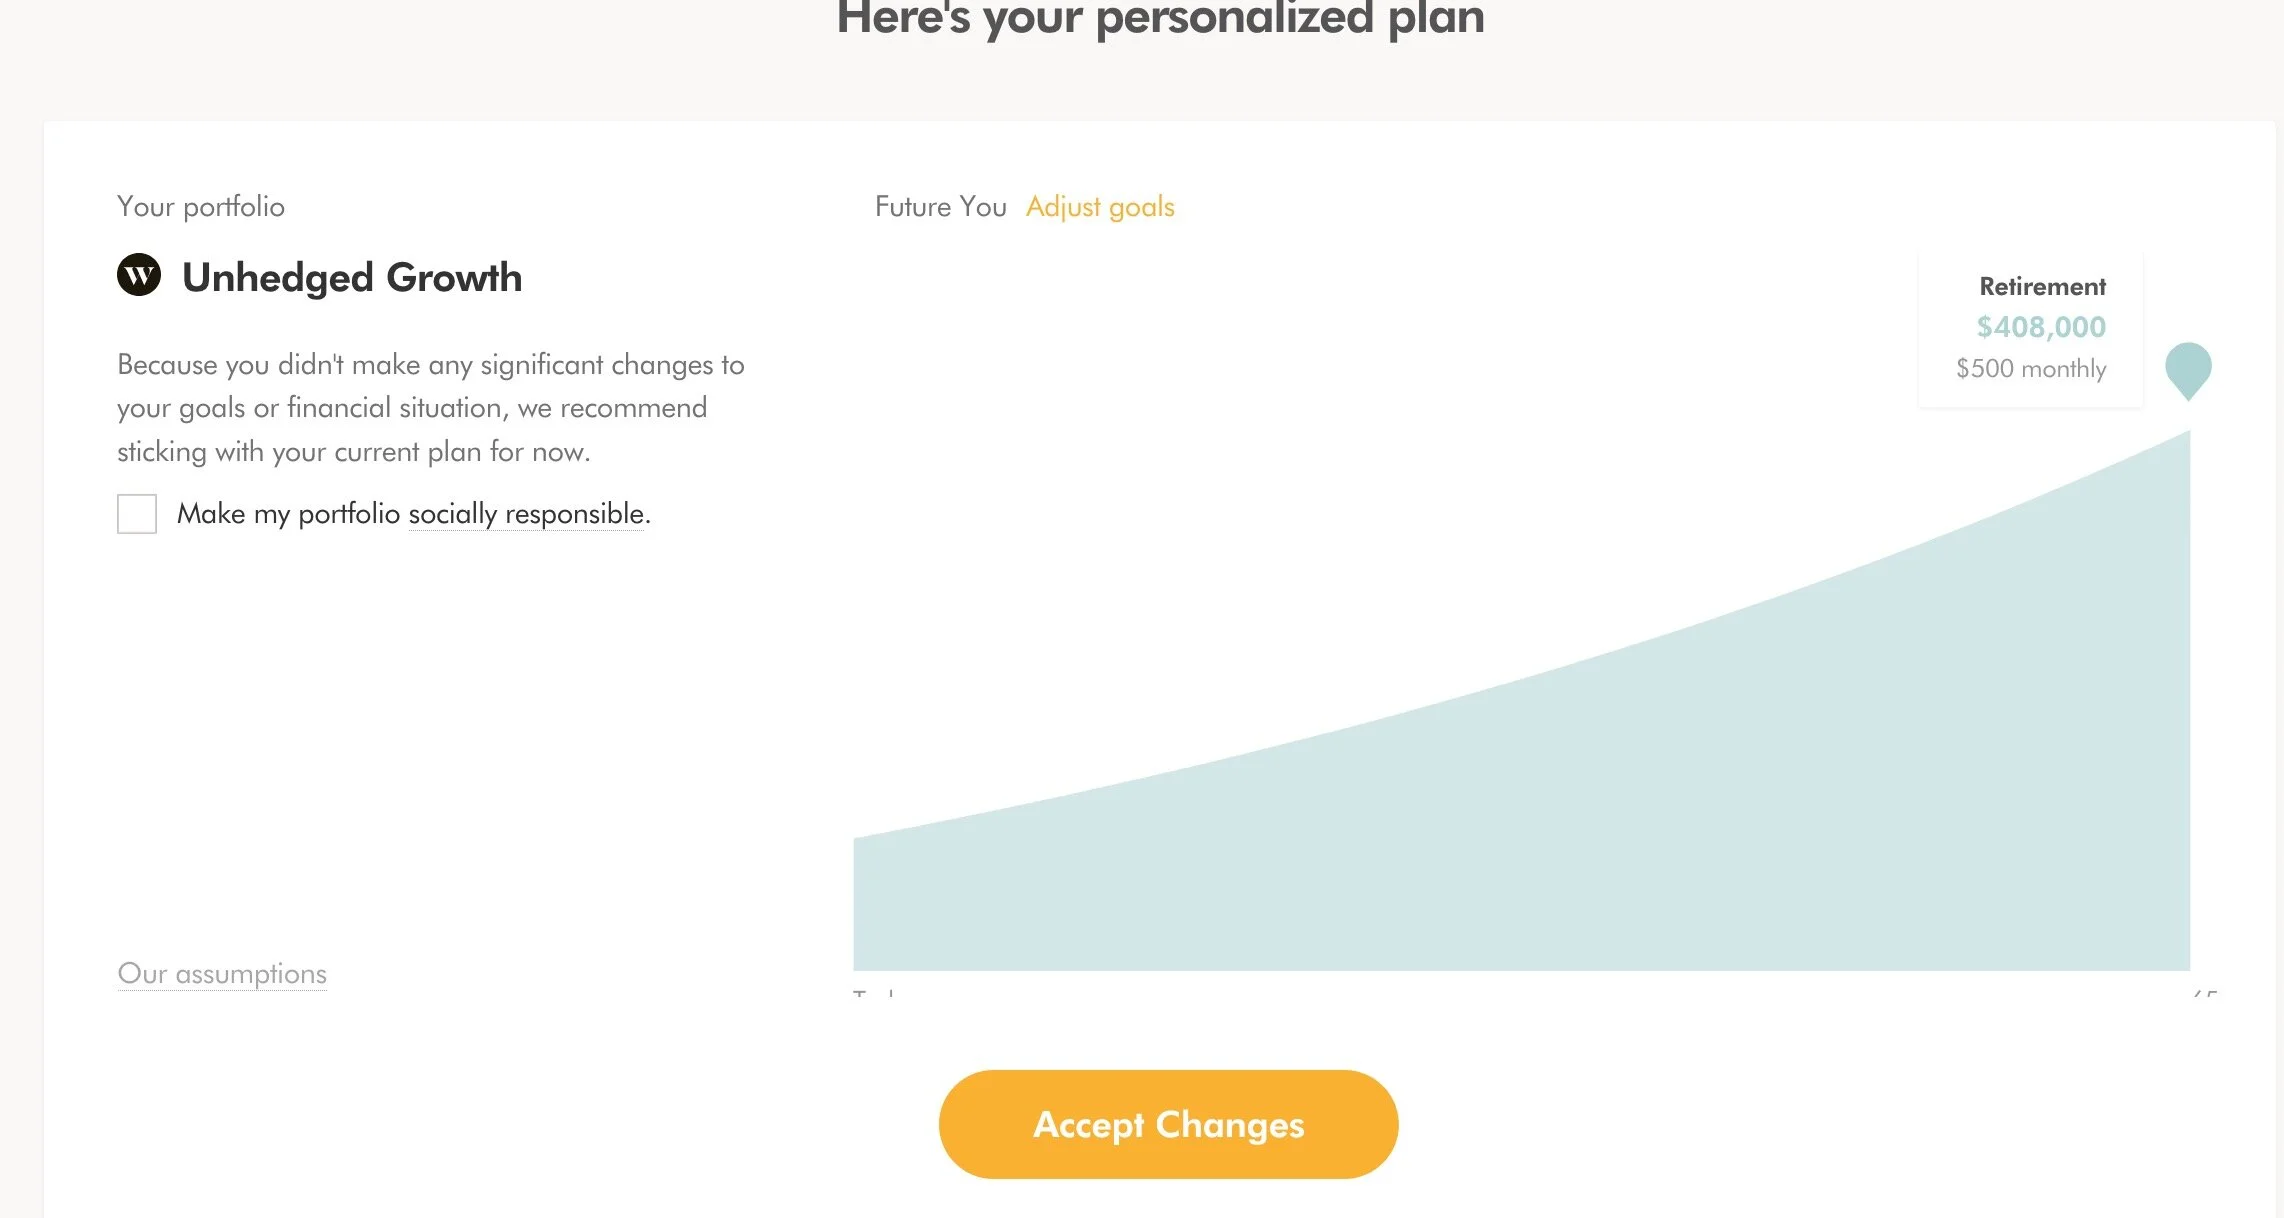
Task: Open the underlined "socially responsible" link
Action: tap(528, 514)
